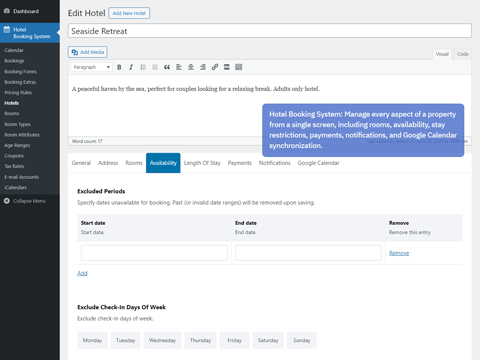This screenshot has width=480, height=360.
Task: Open Room Attributes in the sidebar
Action: coord(22,135)
